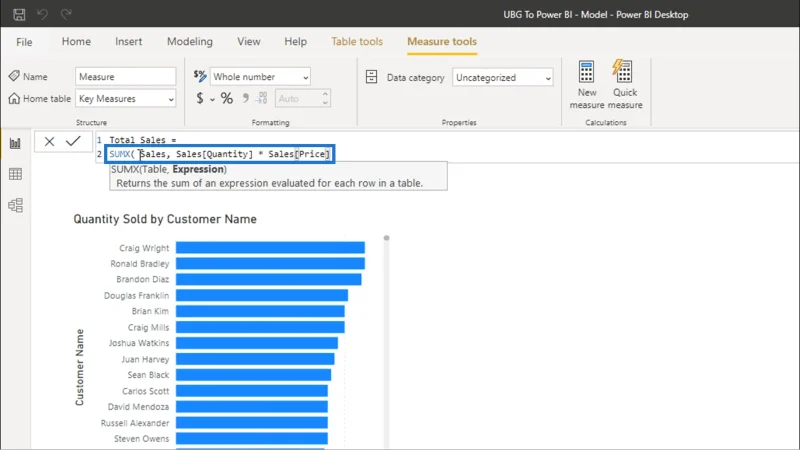Open the Home table dropdown
Image resolution: width=800 pixels, height=450 pixels.
[x=126, y=98]
